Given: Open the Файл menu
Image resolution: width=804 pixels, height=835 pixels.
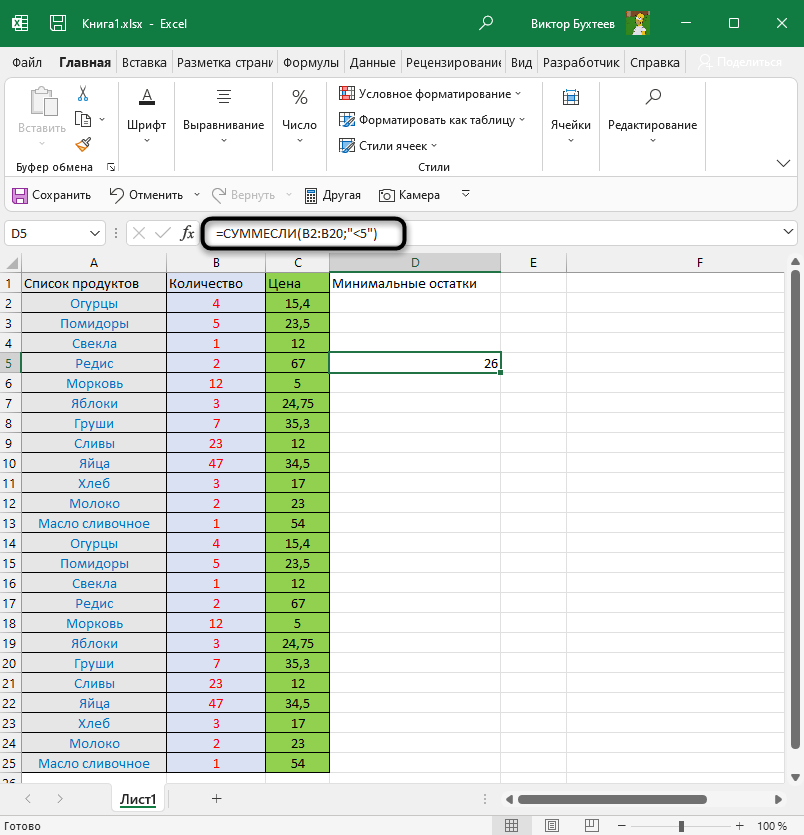Looking at the screenshot, I should click(26, 62).
